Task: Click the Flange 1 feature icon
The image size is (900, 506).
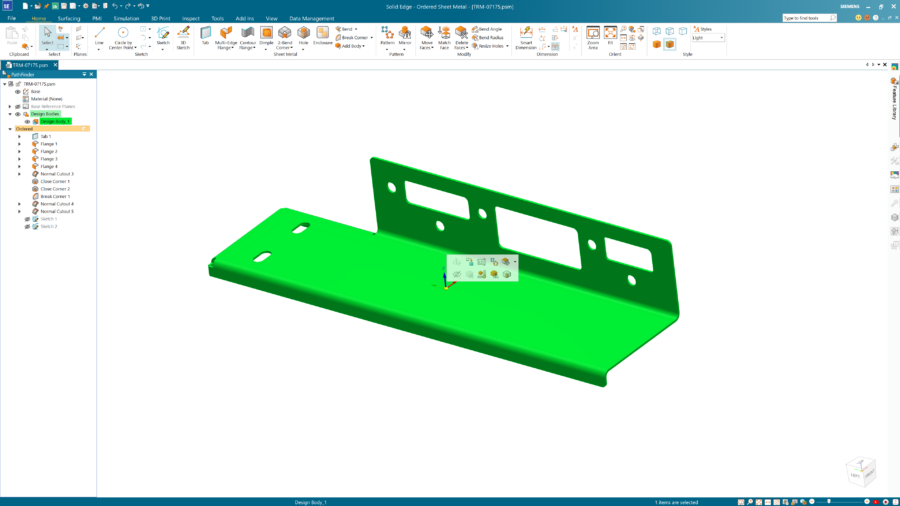Action: pos(35,144)
